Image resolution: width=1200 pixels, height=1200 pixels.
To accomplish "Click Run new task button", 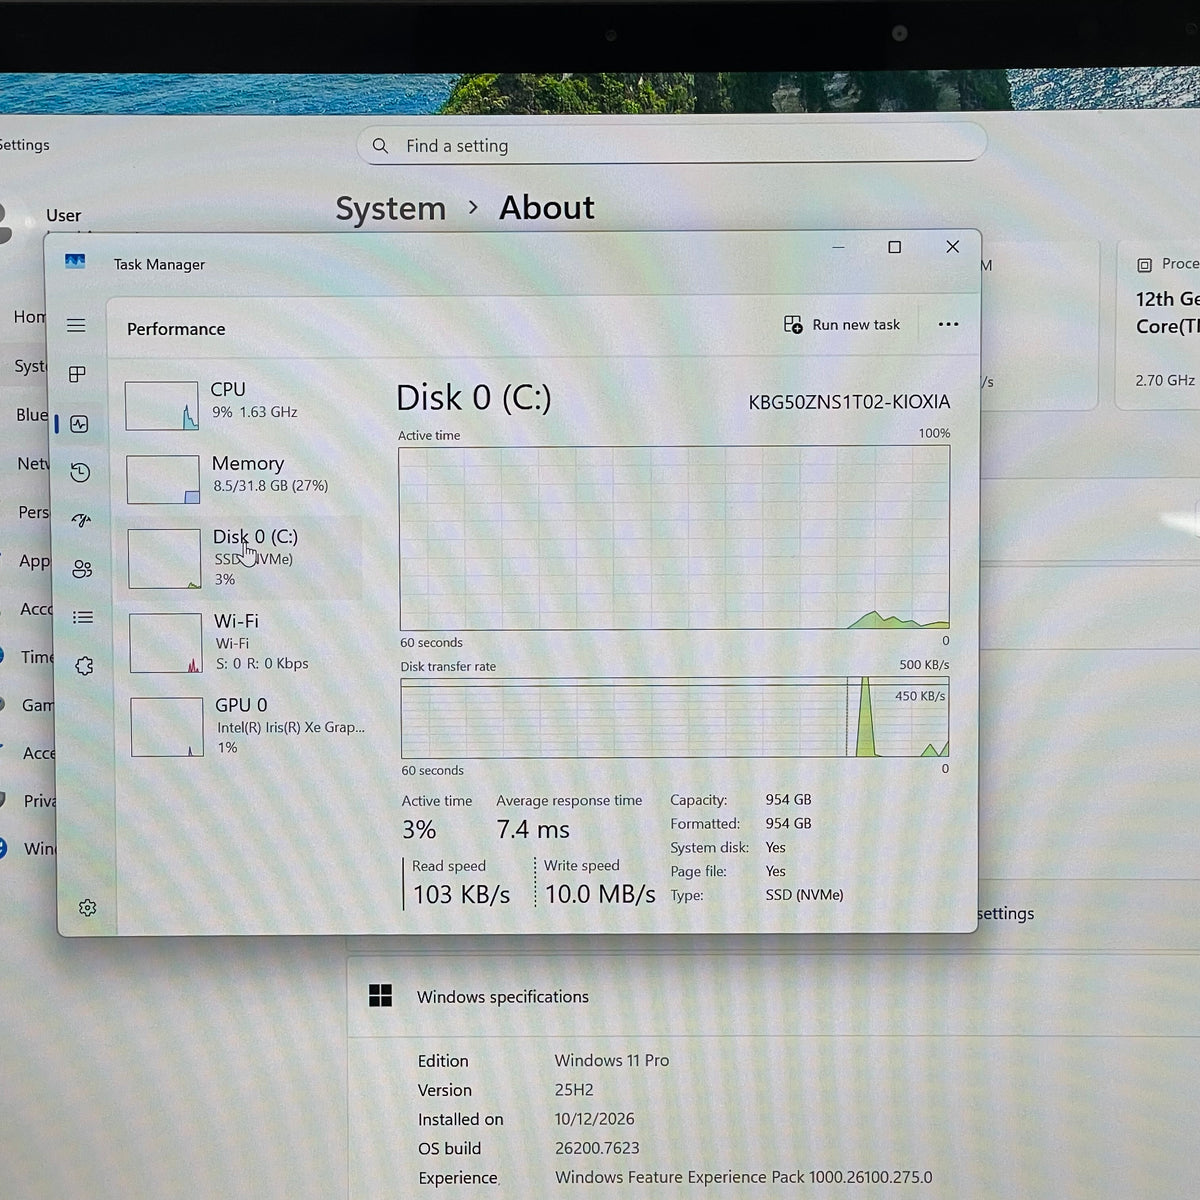I will click(841, 324).
